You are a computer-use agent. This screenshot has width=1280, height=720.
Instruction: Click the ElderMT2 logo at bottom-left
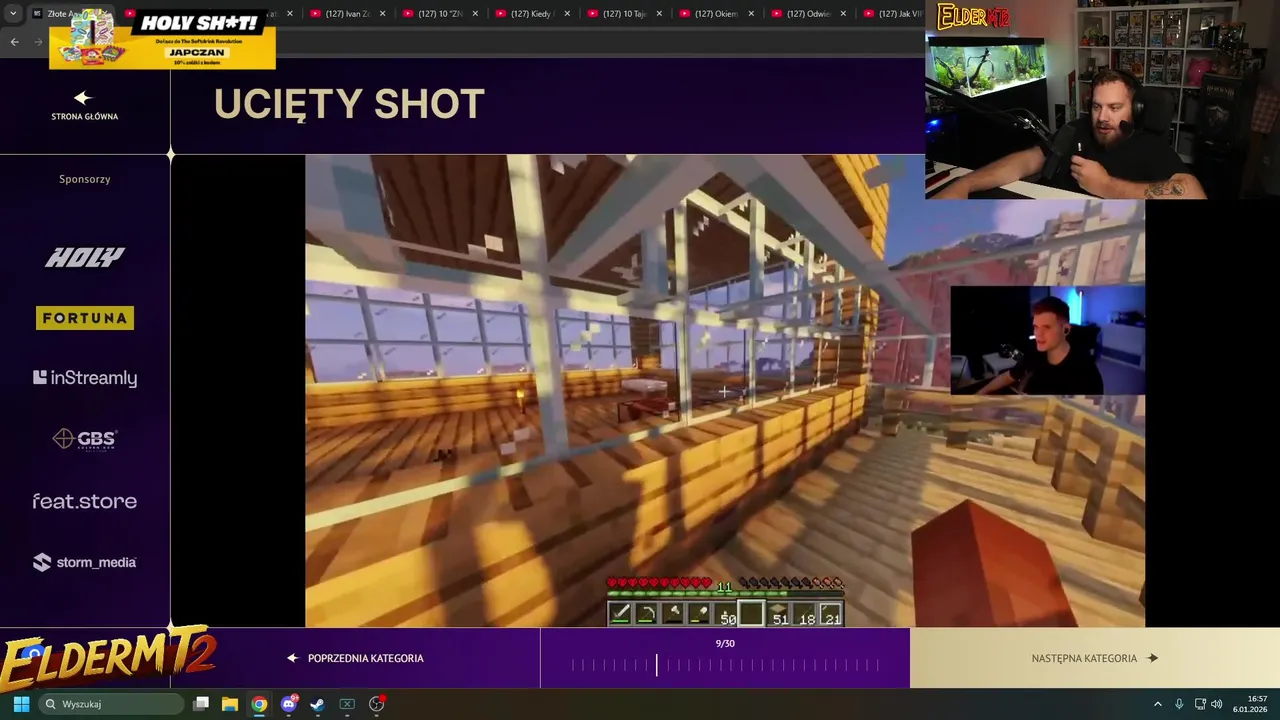coord(108,660)
